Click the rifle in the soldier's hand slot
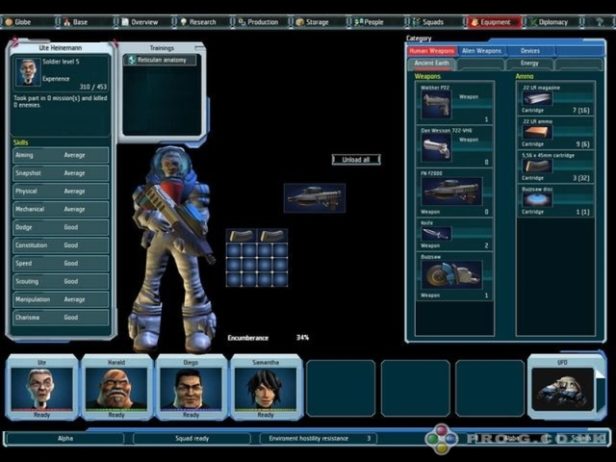 315,198
